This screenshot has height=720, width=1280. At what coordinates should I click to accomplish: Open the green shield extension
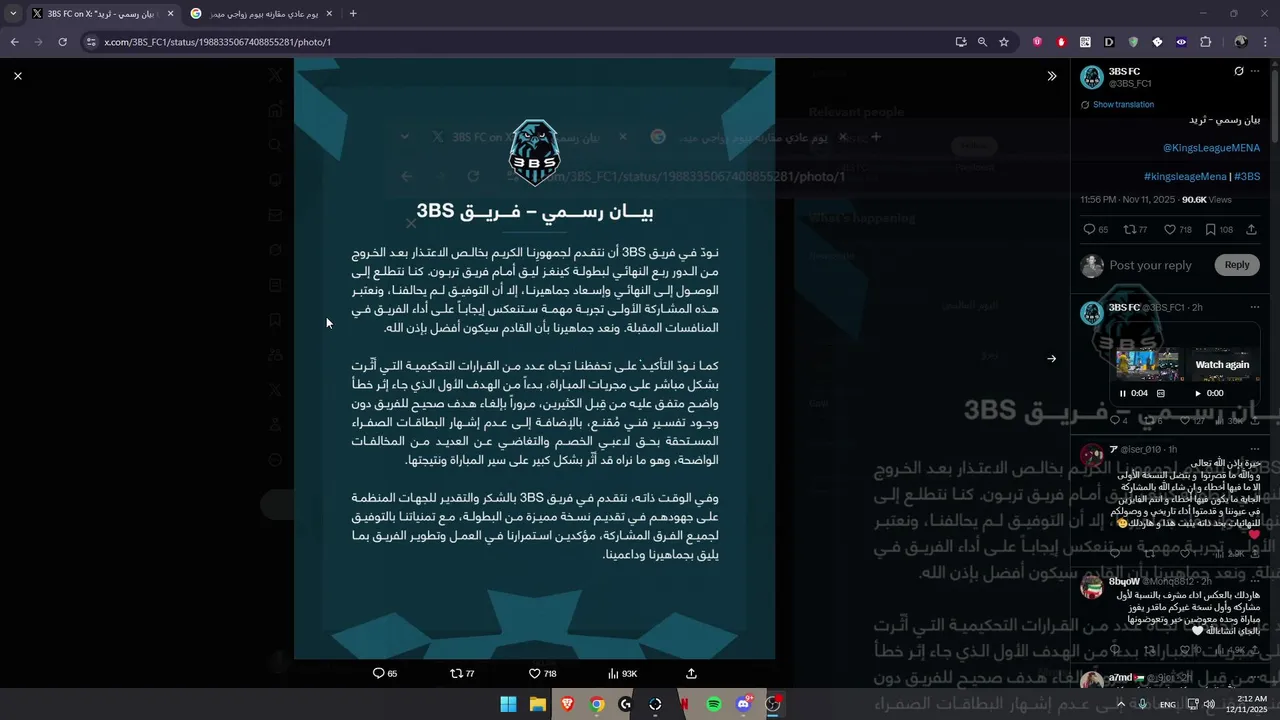click(1133, 42)
